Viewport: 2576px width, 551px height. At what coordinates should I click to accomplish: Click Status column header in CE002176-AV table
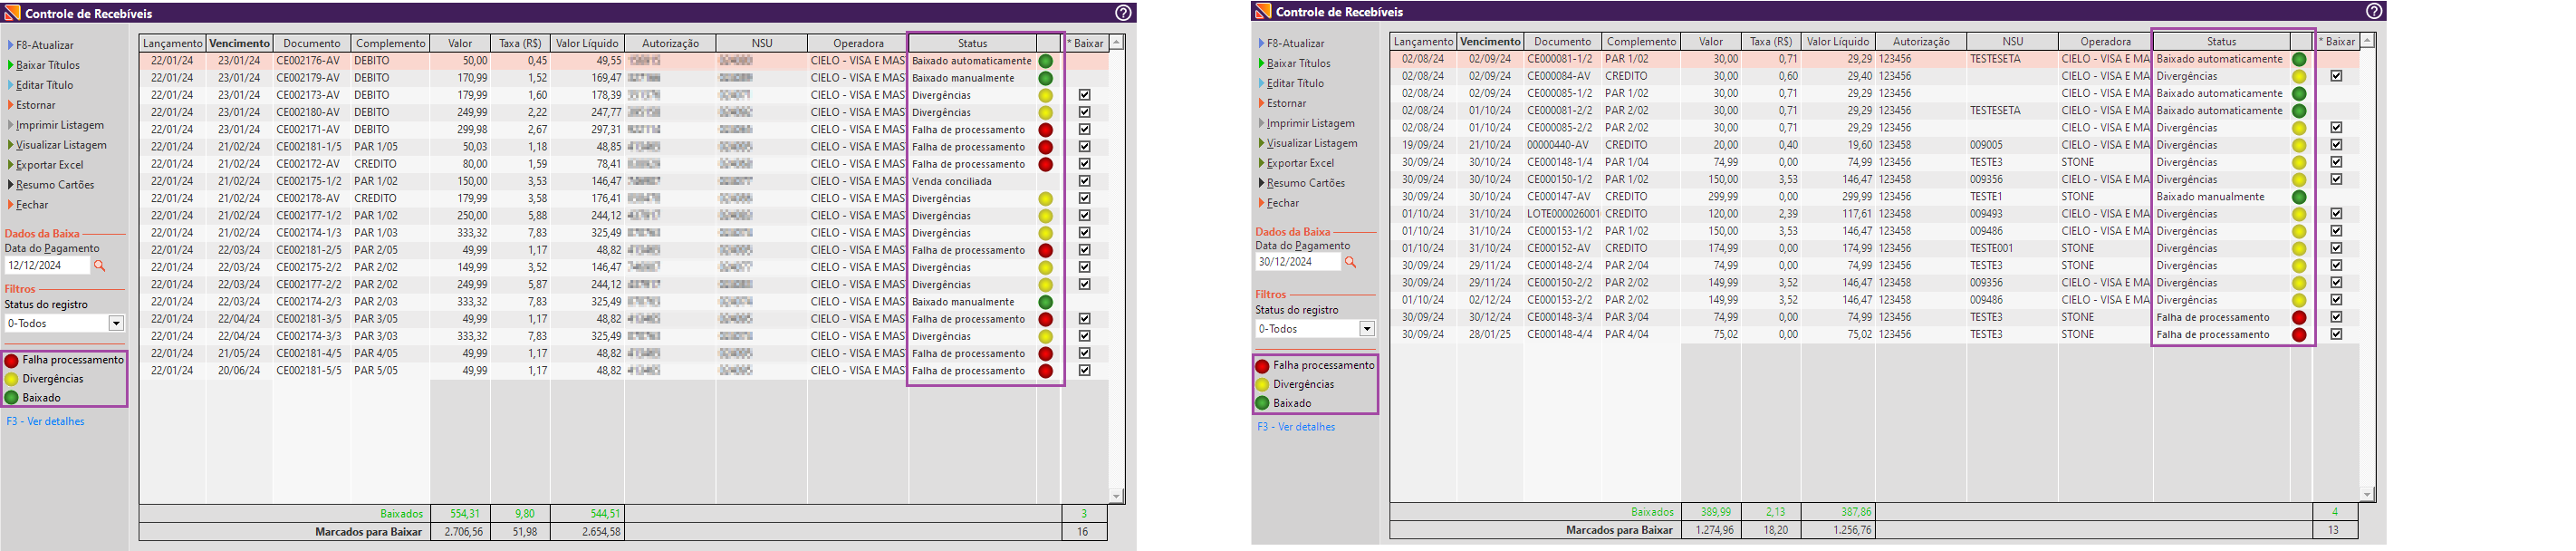(972, 43)
